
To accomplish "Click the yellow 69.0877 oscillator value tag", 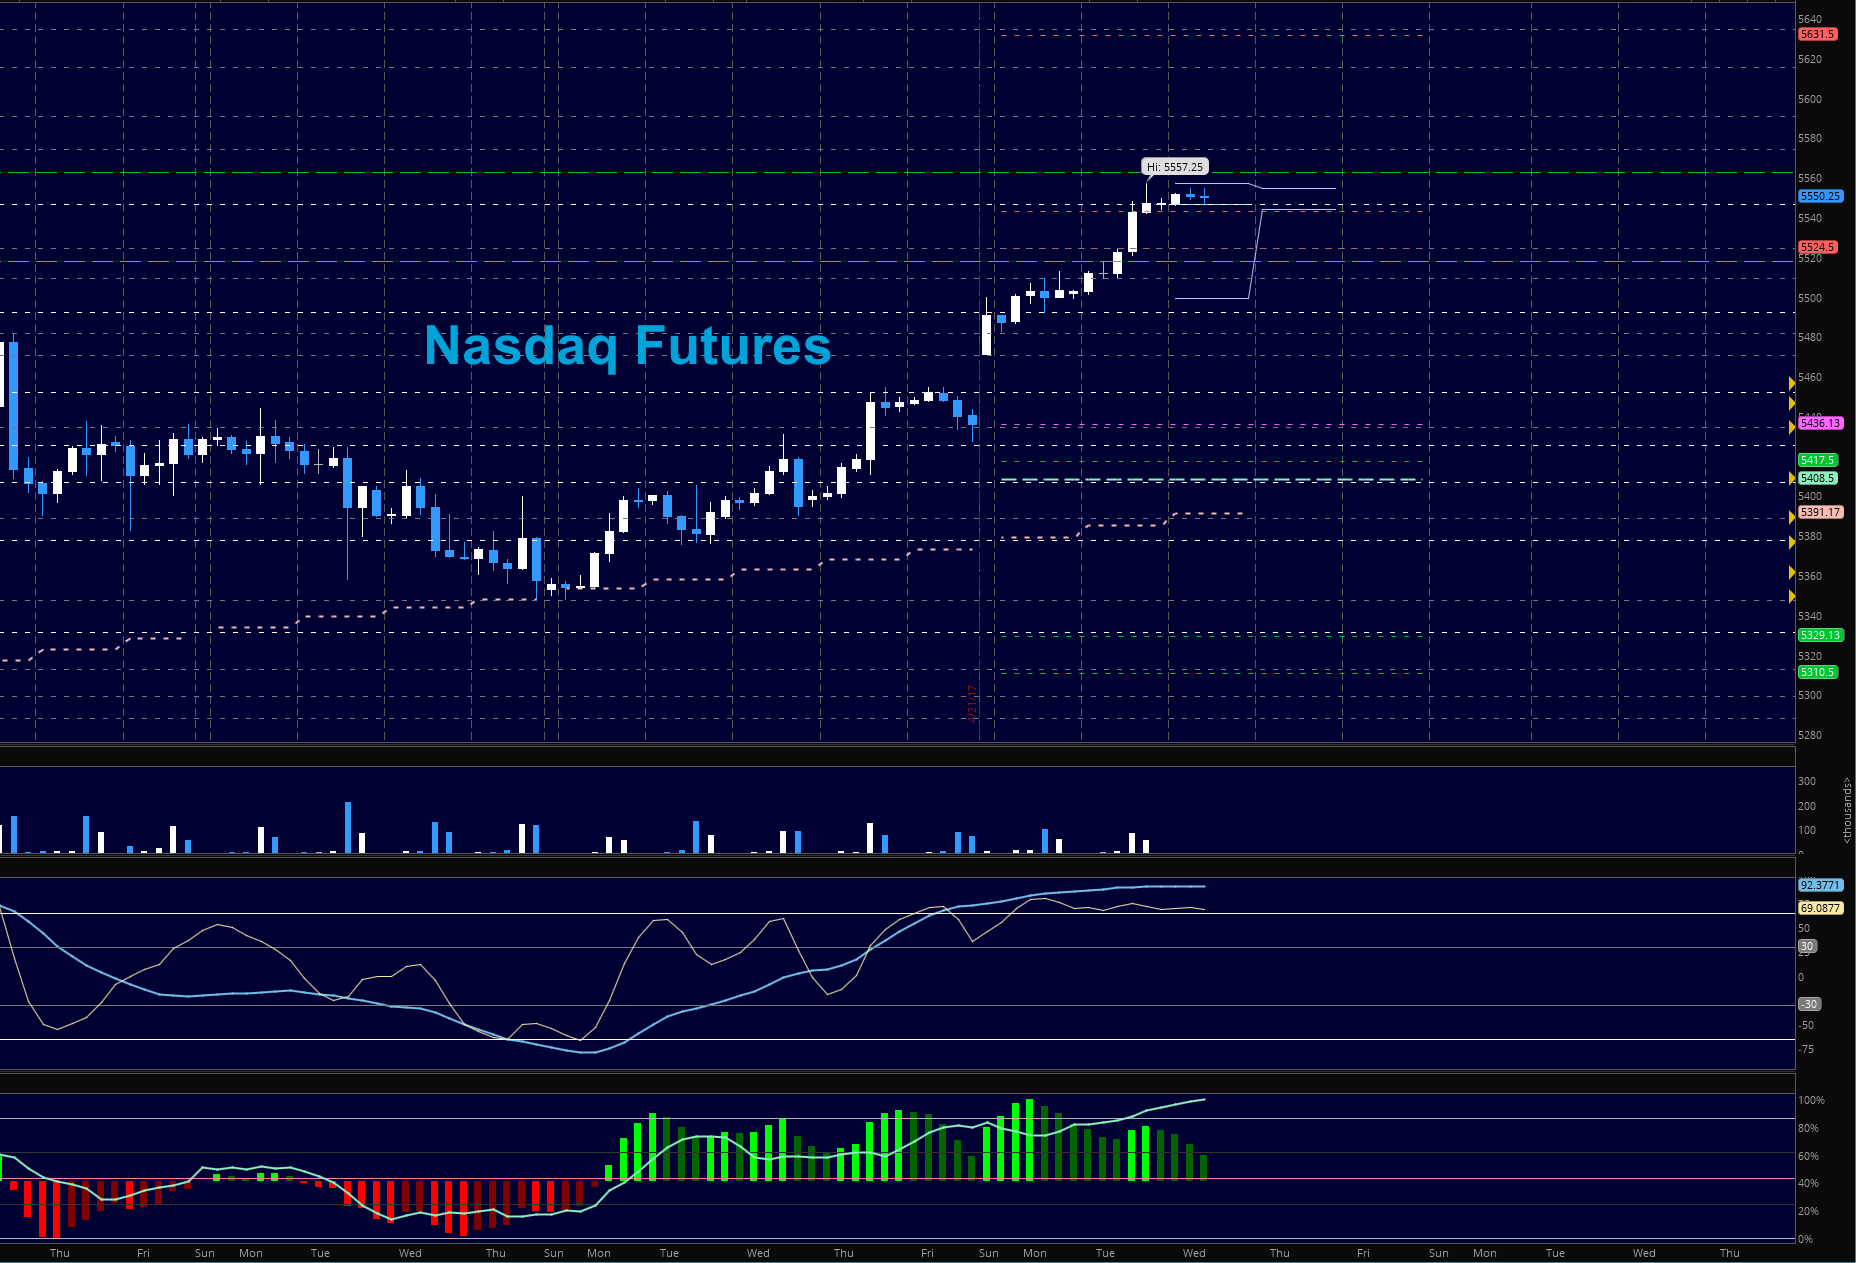I will [1819, 908].
